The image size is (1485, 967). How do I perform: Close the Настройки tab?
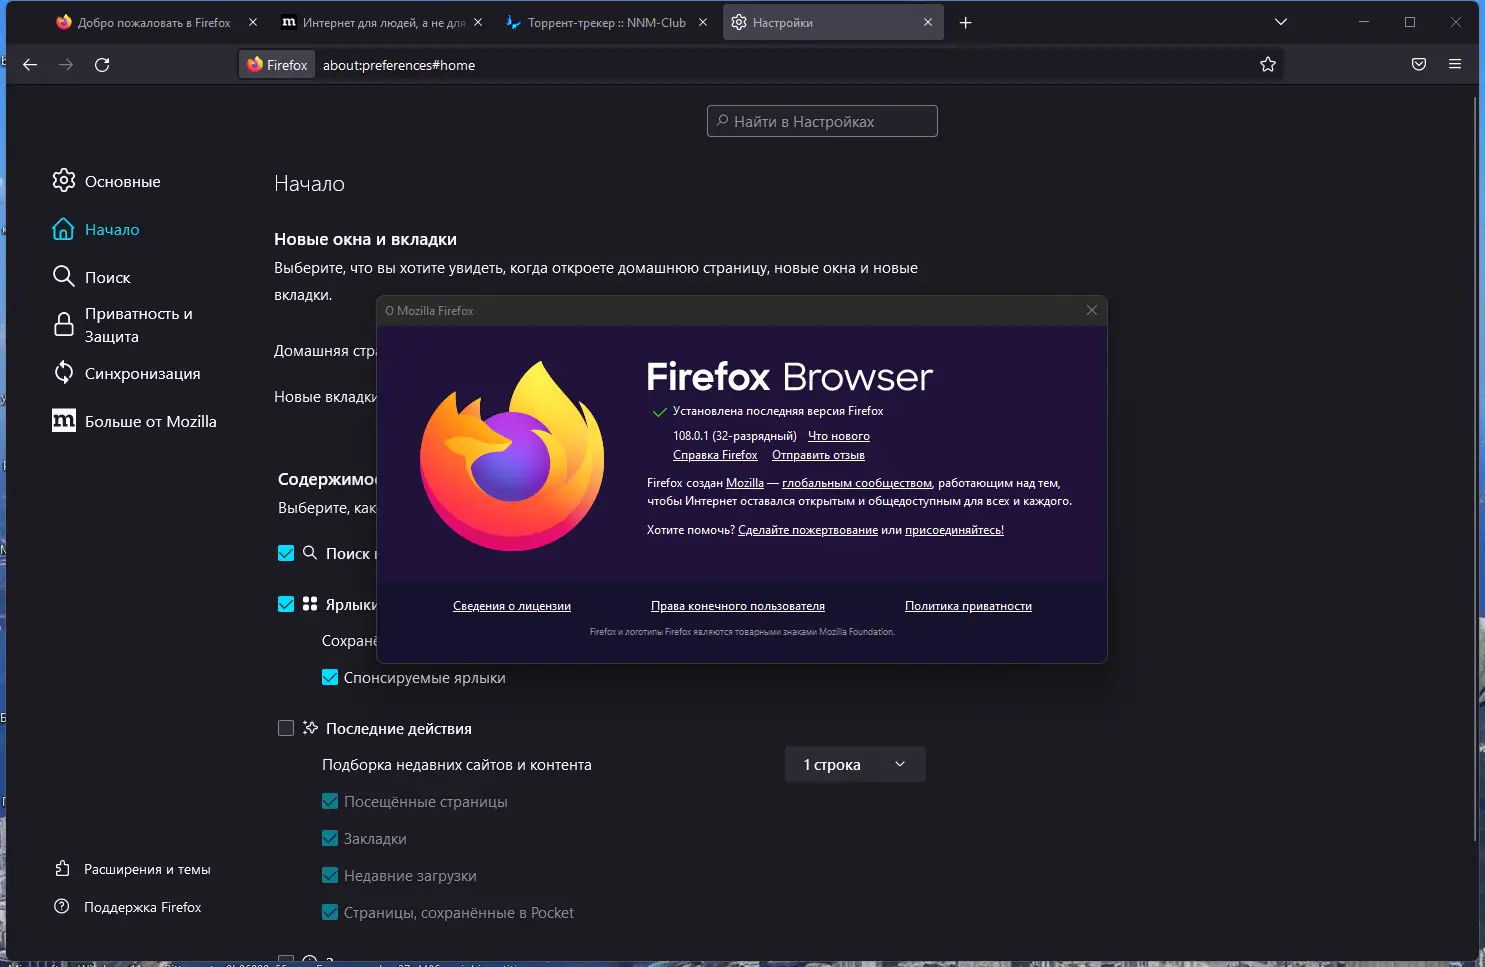click(x=928, y=23)
